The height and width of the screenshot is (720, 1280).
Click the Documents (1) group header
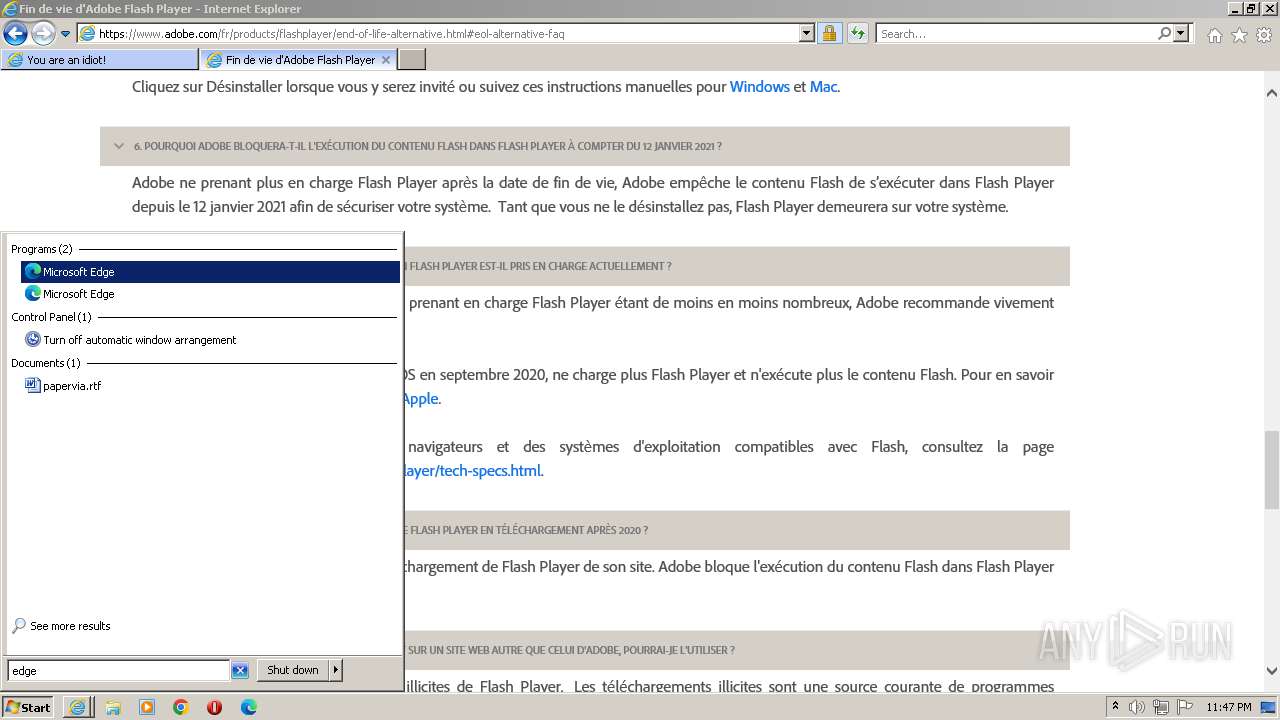click(45, 363)
